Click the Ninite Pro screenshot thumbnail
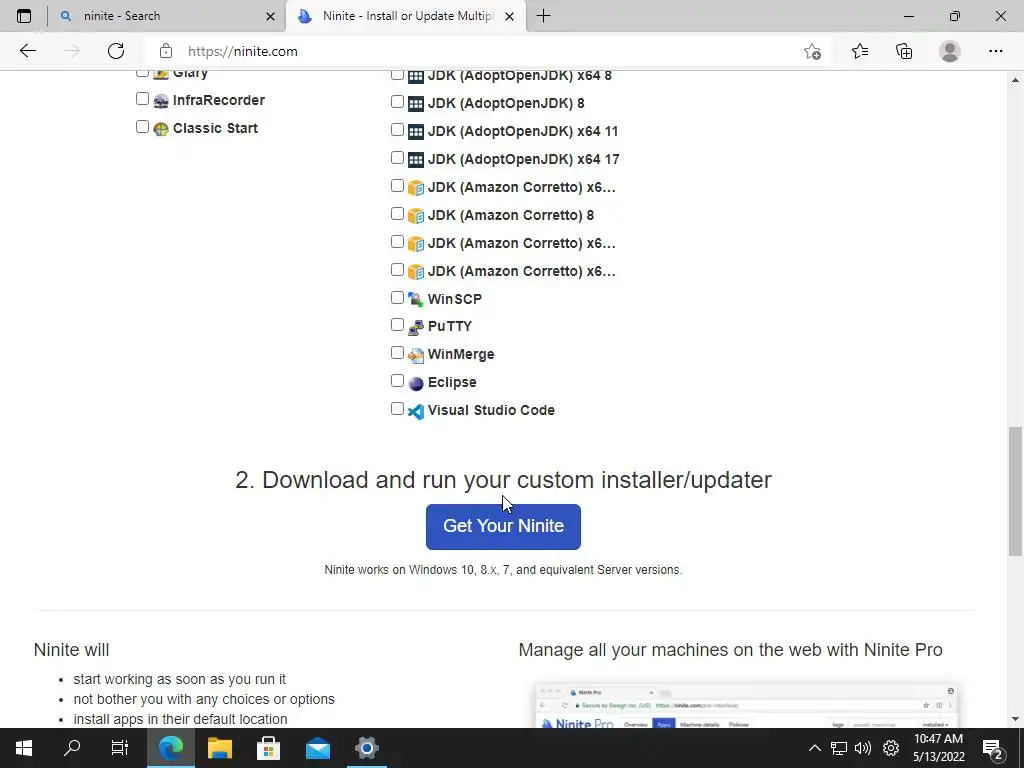This screenshot has width=1024, height=768. click(x=746, y=706)
